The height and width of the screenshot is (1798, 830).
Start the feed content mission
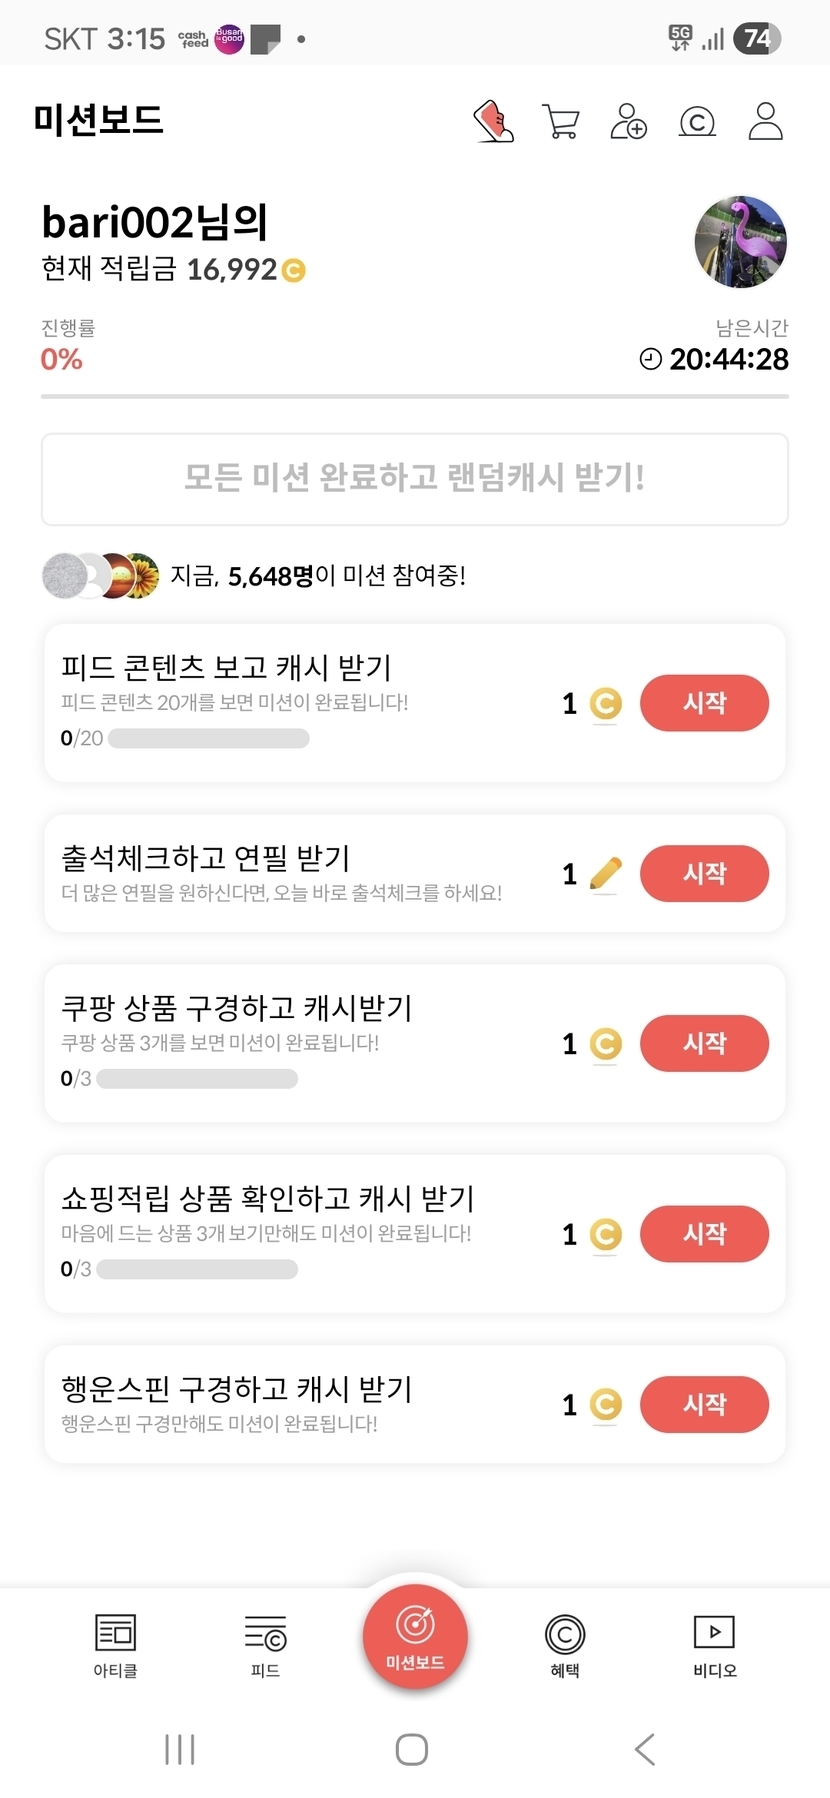pyautogui.click(x=704, y=703)
